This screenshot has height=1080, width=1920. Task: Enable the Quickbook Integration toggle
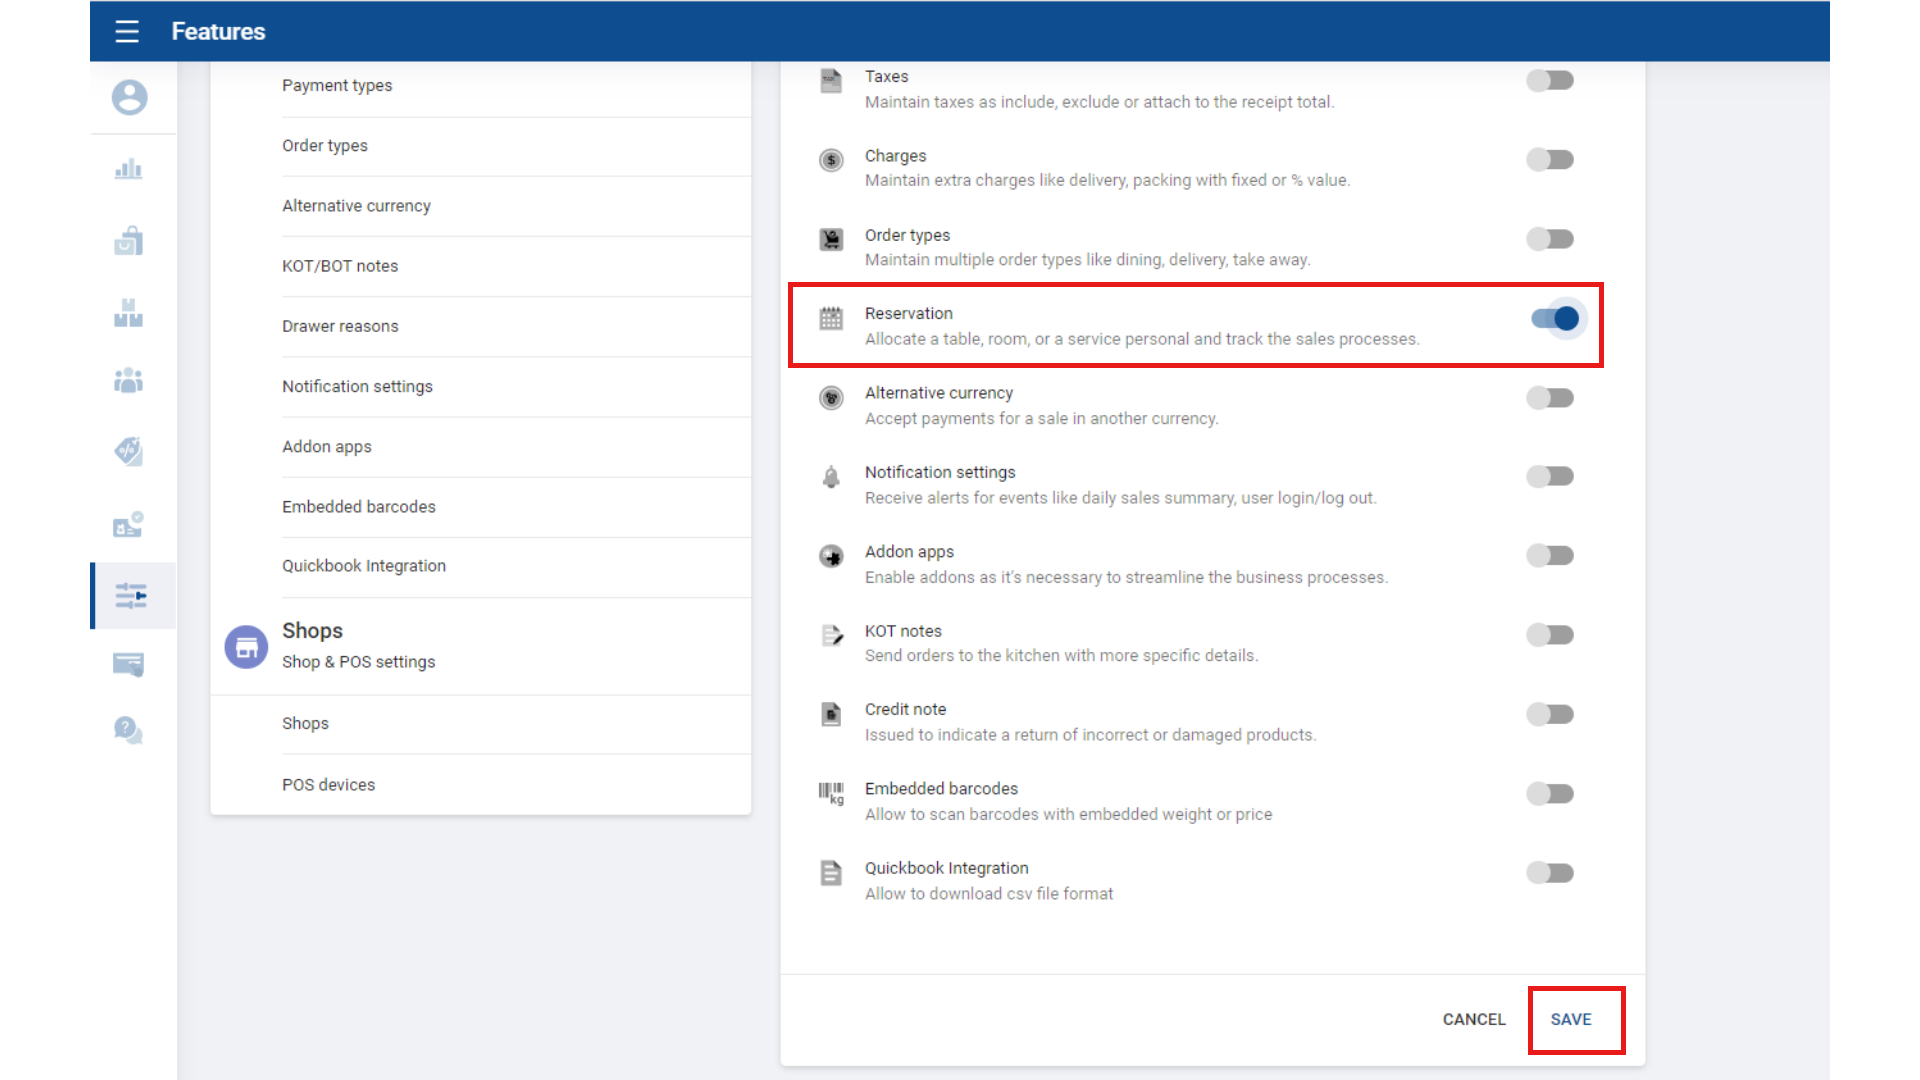click(1550, 873)
